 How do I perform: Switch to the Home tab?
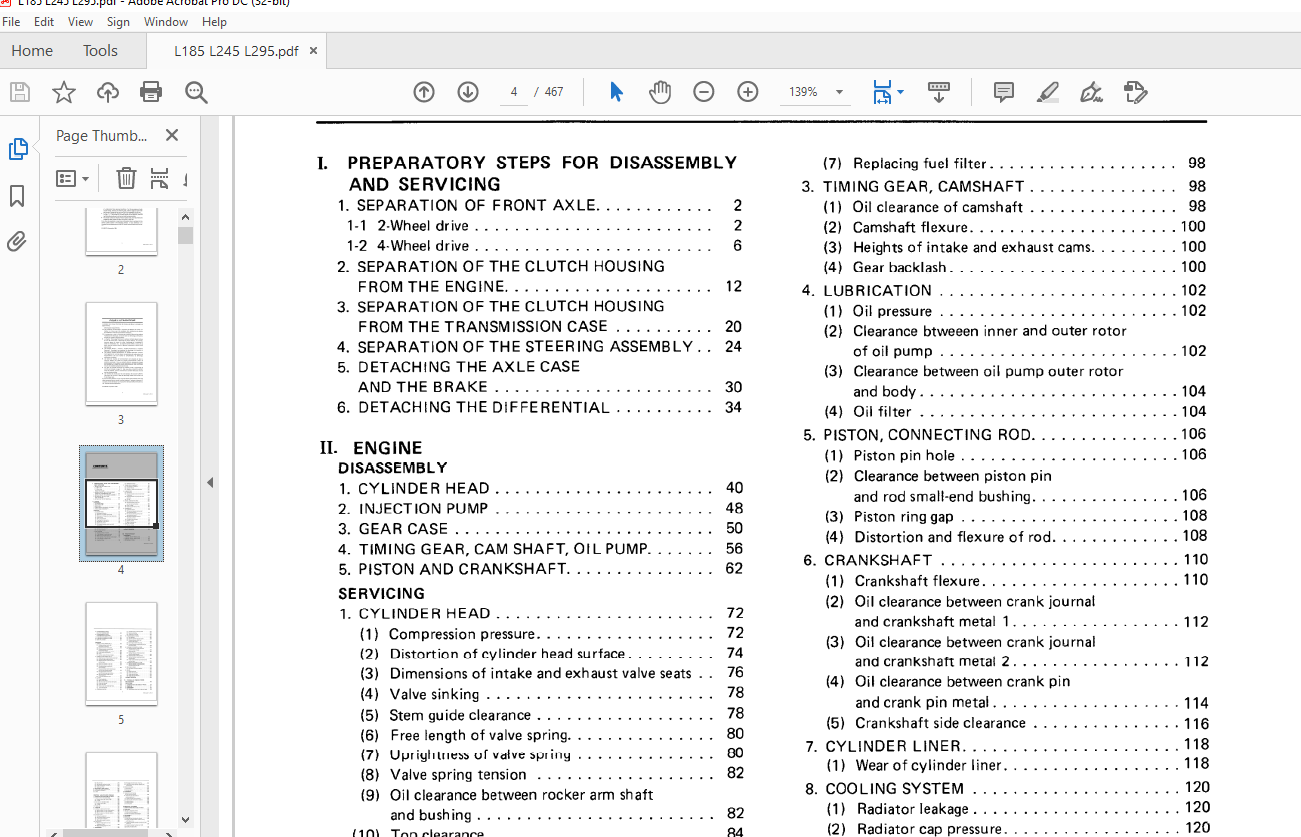click(32, 51)
